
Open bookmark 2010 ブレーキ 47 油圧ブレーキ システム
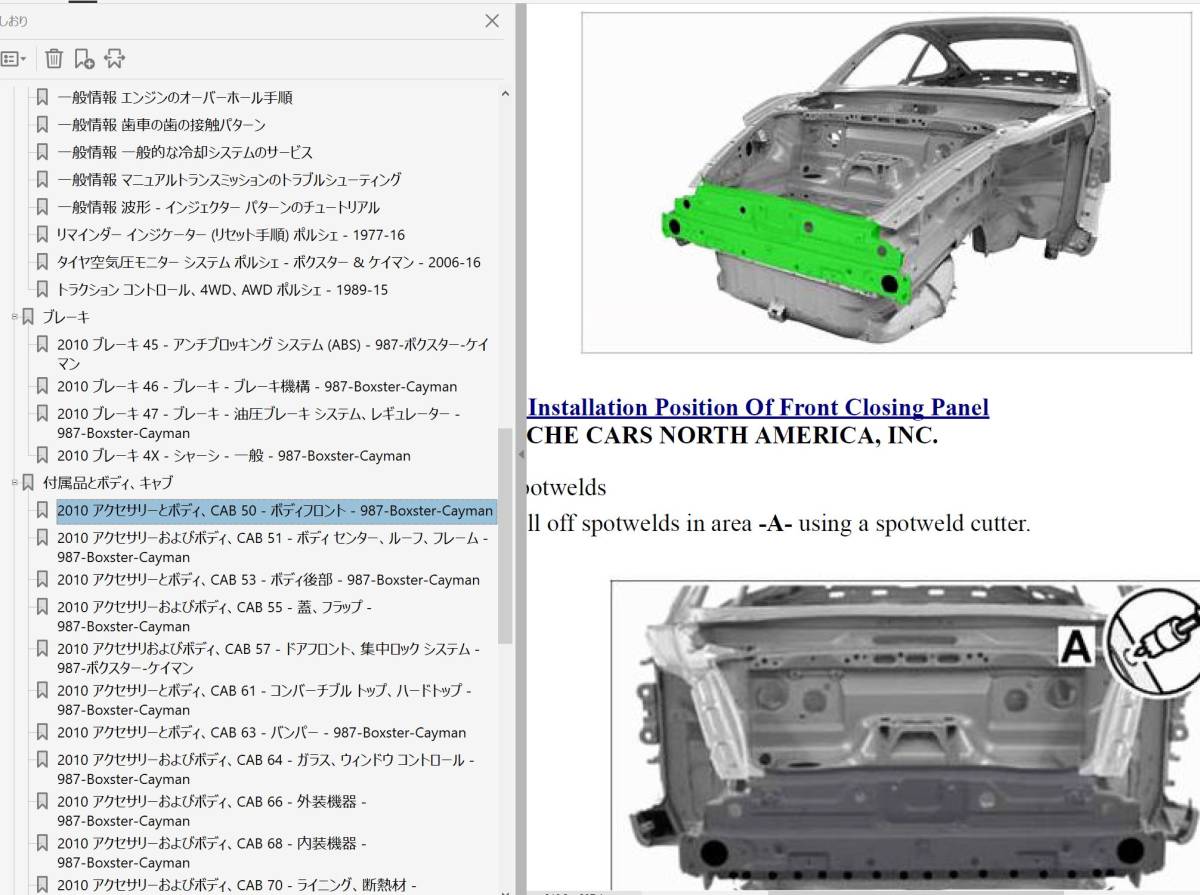coord(259,423)
